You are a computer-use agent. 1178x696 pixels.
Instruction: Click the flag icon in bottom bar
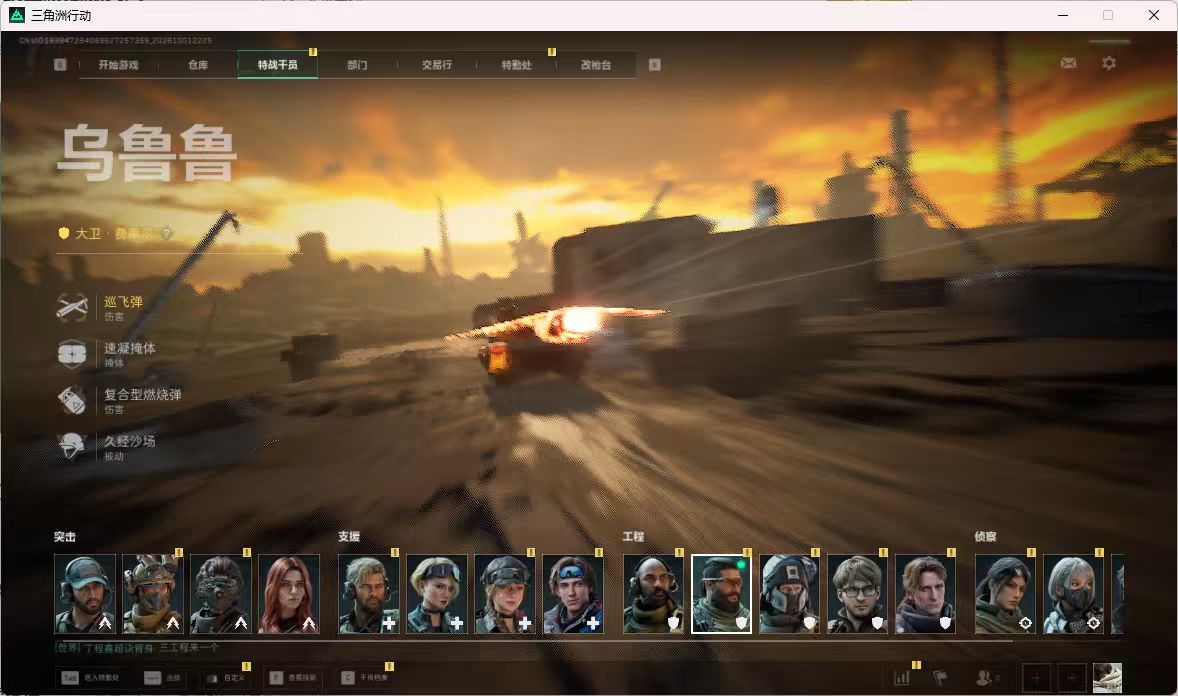[940, 678]
